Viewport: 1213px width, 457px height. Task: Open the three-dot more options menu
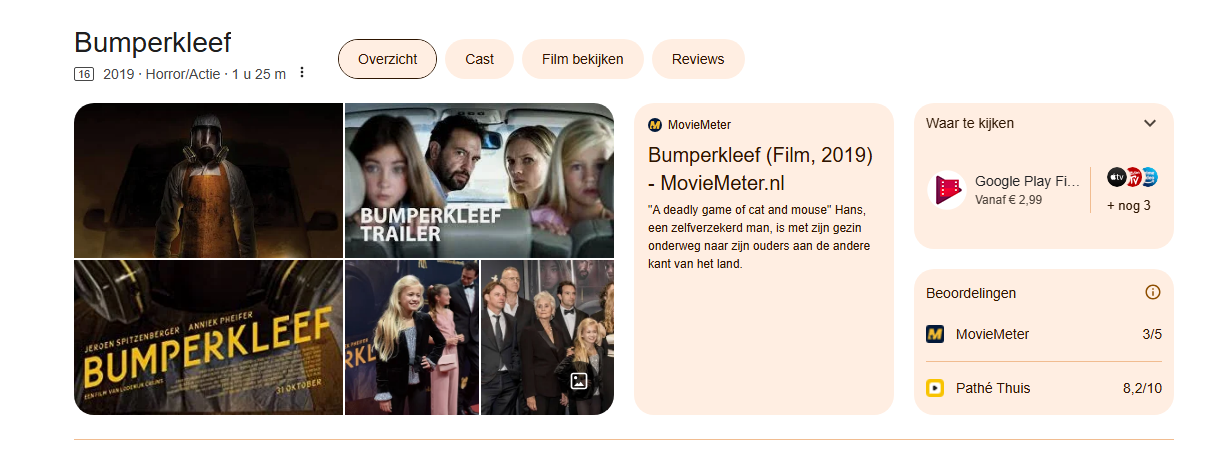tap(302, 73)
